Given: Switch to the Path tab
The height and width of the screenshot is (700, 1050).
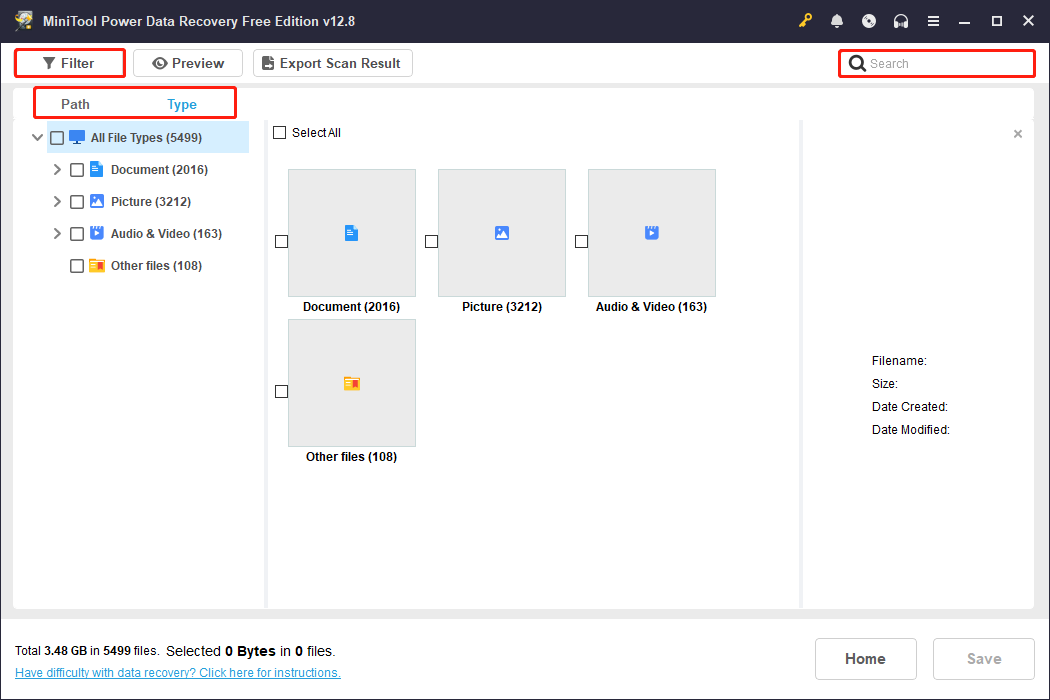Looking at the screenshot, I should pyautogui.click(x=74, y=103).
